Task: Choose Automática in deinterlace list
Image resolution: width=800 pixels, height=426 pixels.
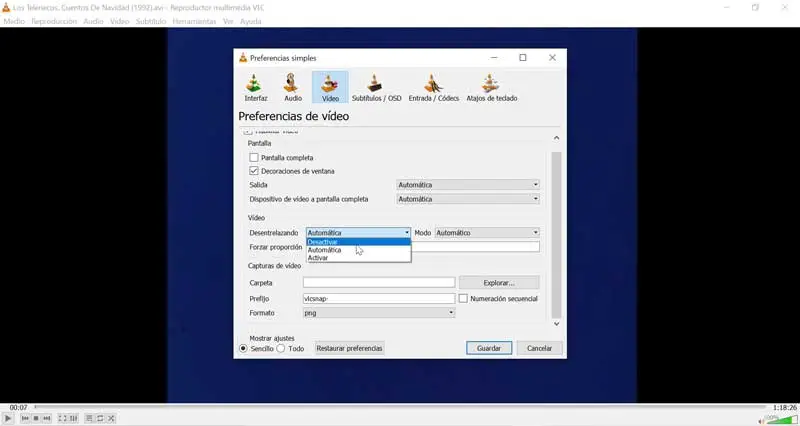Action: point(358,250)
